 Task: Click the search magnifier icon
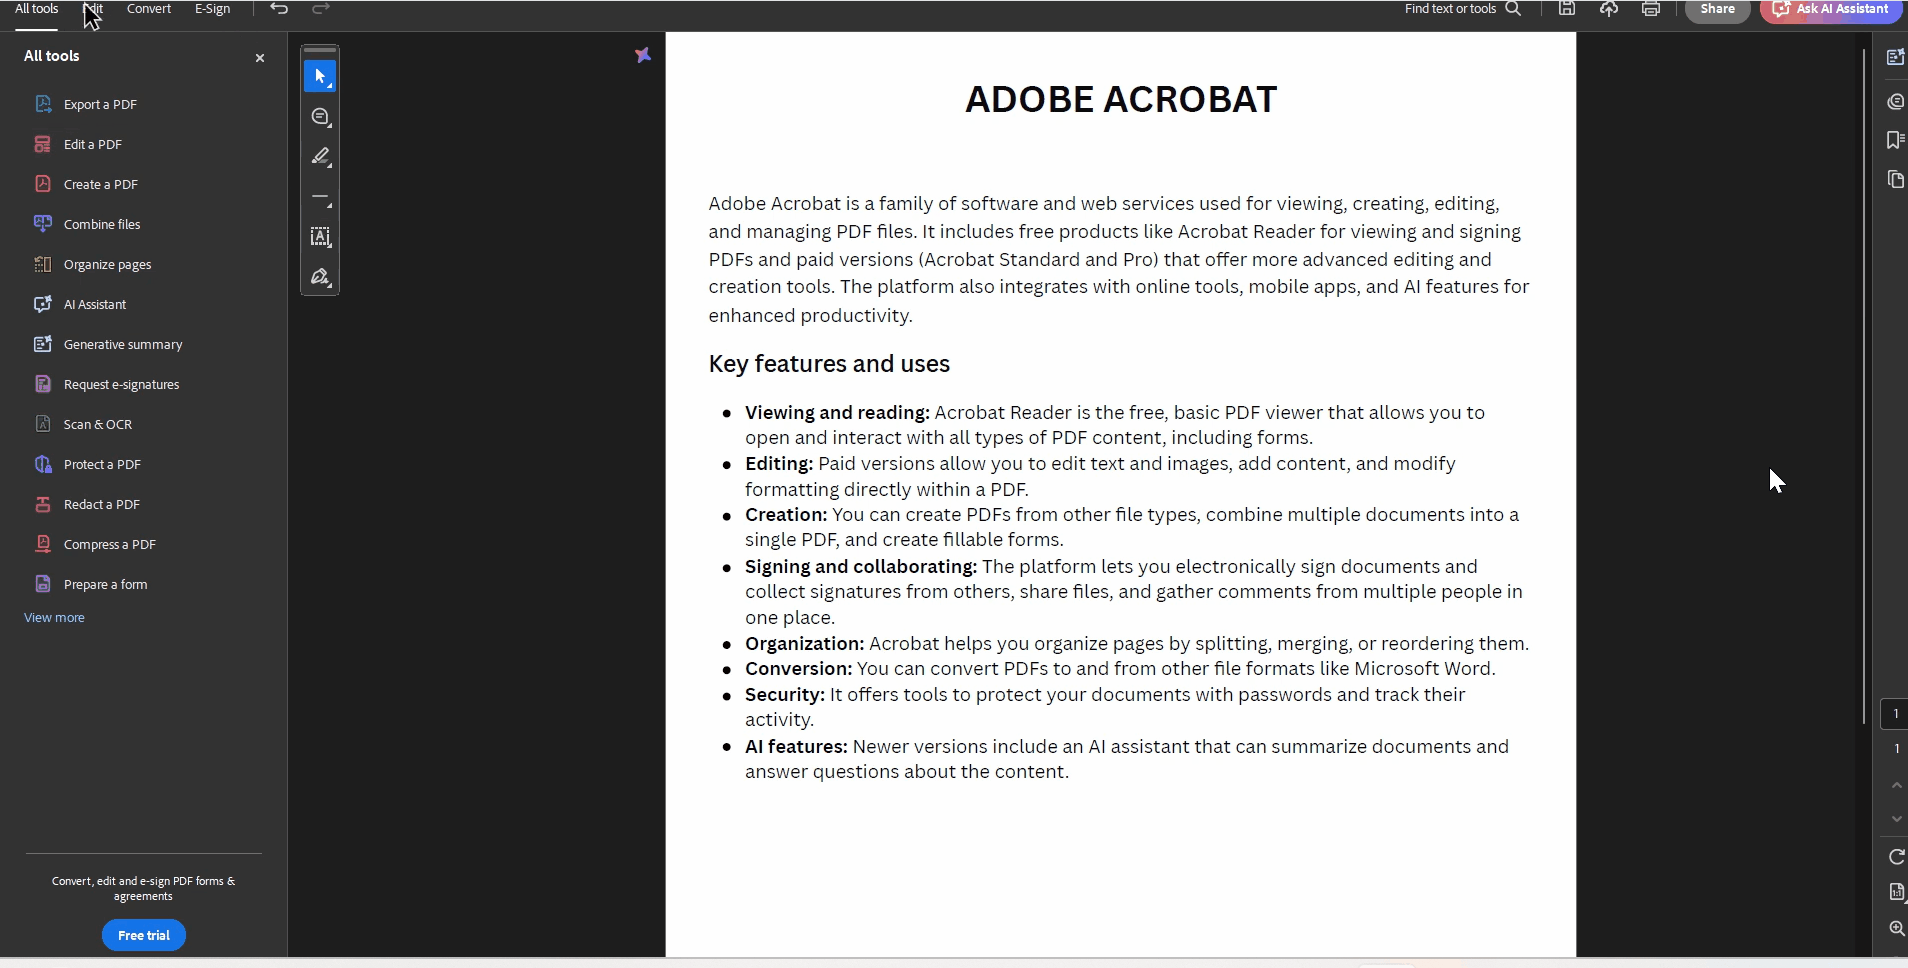coord(1513,9)
